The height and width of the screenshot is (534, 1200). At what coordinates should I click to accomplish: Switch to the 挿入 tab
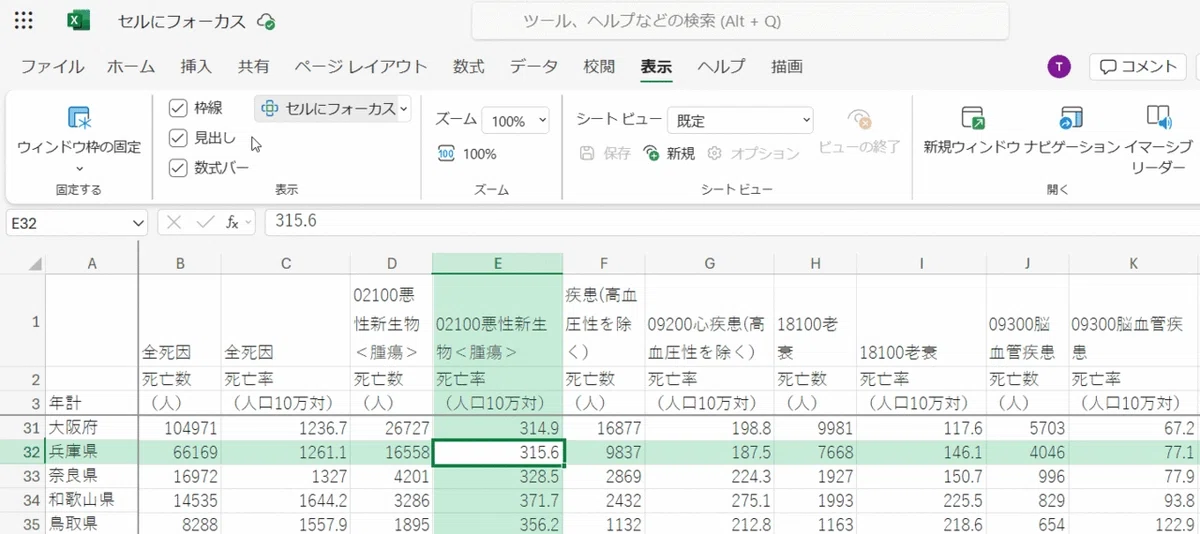point(196,67)
